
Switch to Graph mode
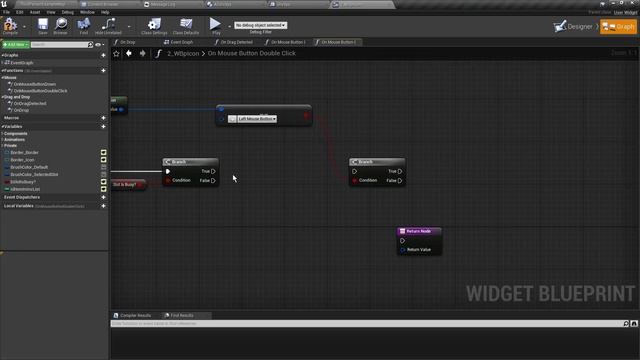(618, 27)
